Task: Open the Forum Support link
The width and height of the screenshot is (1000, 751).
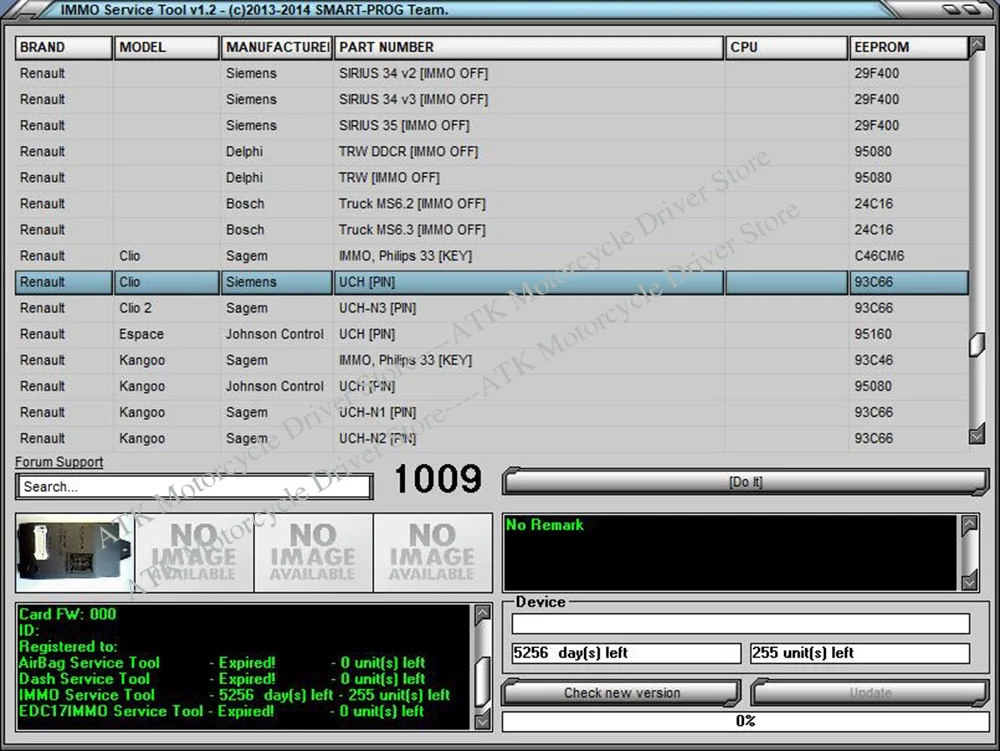Action: pyautogui.click(x=59, y=462)
